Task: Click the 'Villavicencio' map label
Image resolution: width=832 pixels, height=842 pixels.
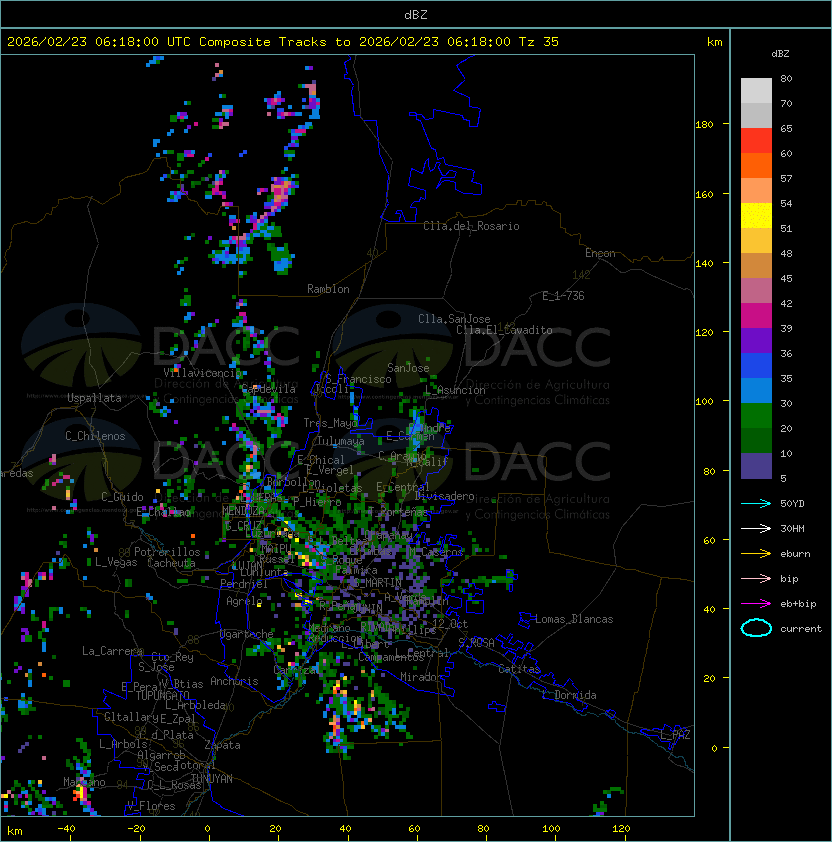Action: point(203,372)
